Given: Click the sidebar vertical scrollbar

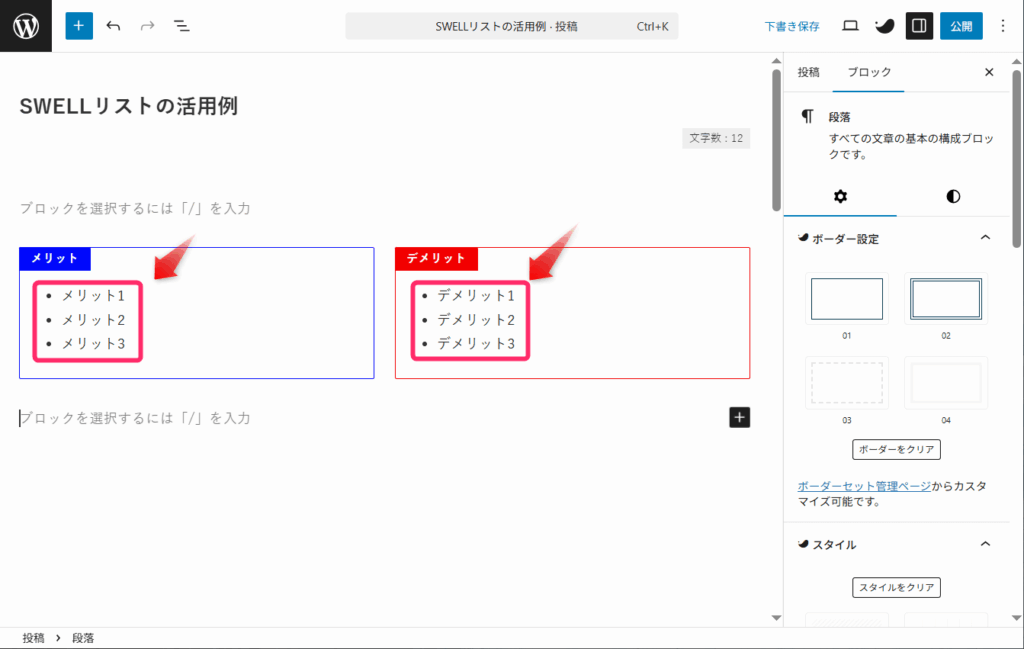Looking at the screenshot, I should (1016, 159).
